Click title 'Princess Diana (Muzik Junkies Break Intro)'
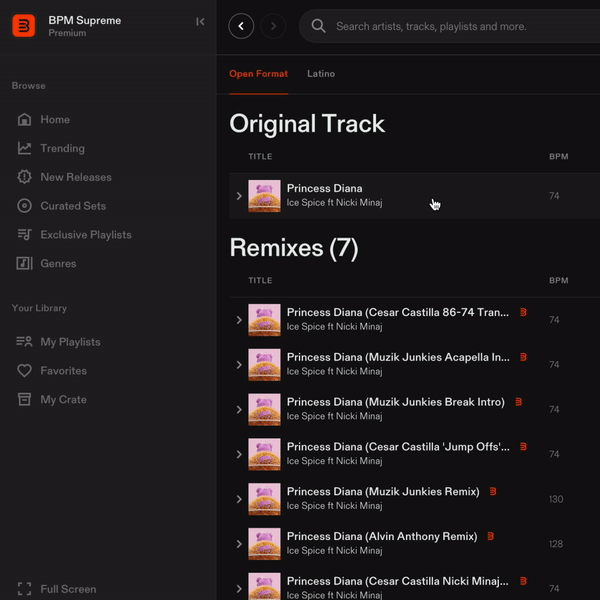Screen dimensions: 600x600 396,402
